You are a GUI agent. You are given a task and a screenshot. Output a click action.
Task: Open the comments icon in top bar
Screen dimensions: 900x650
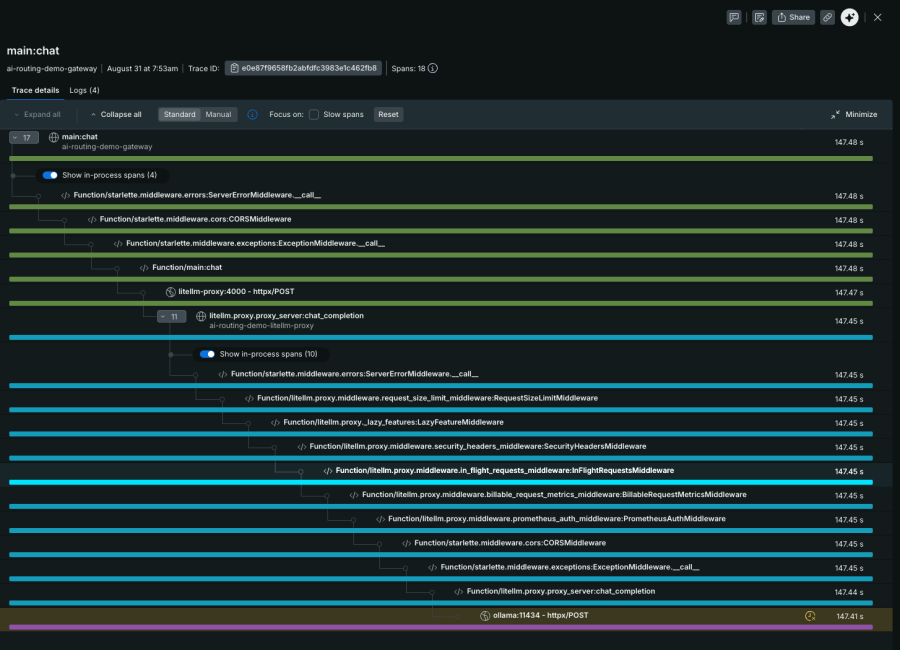click(x=734, y=17)
